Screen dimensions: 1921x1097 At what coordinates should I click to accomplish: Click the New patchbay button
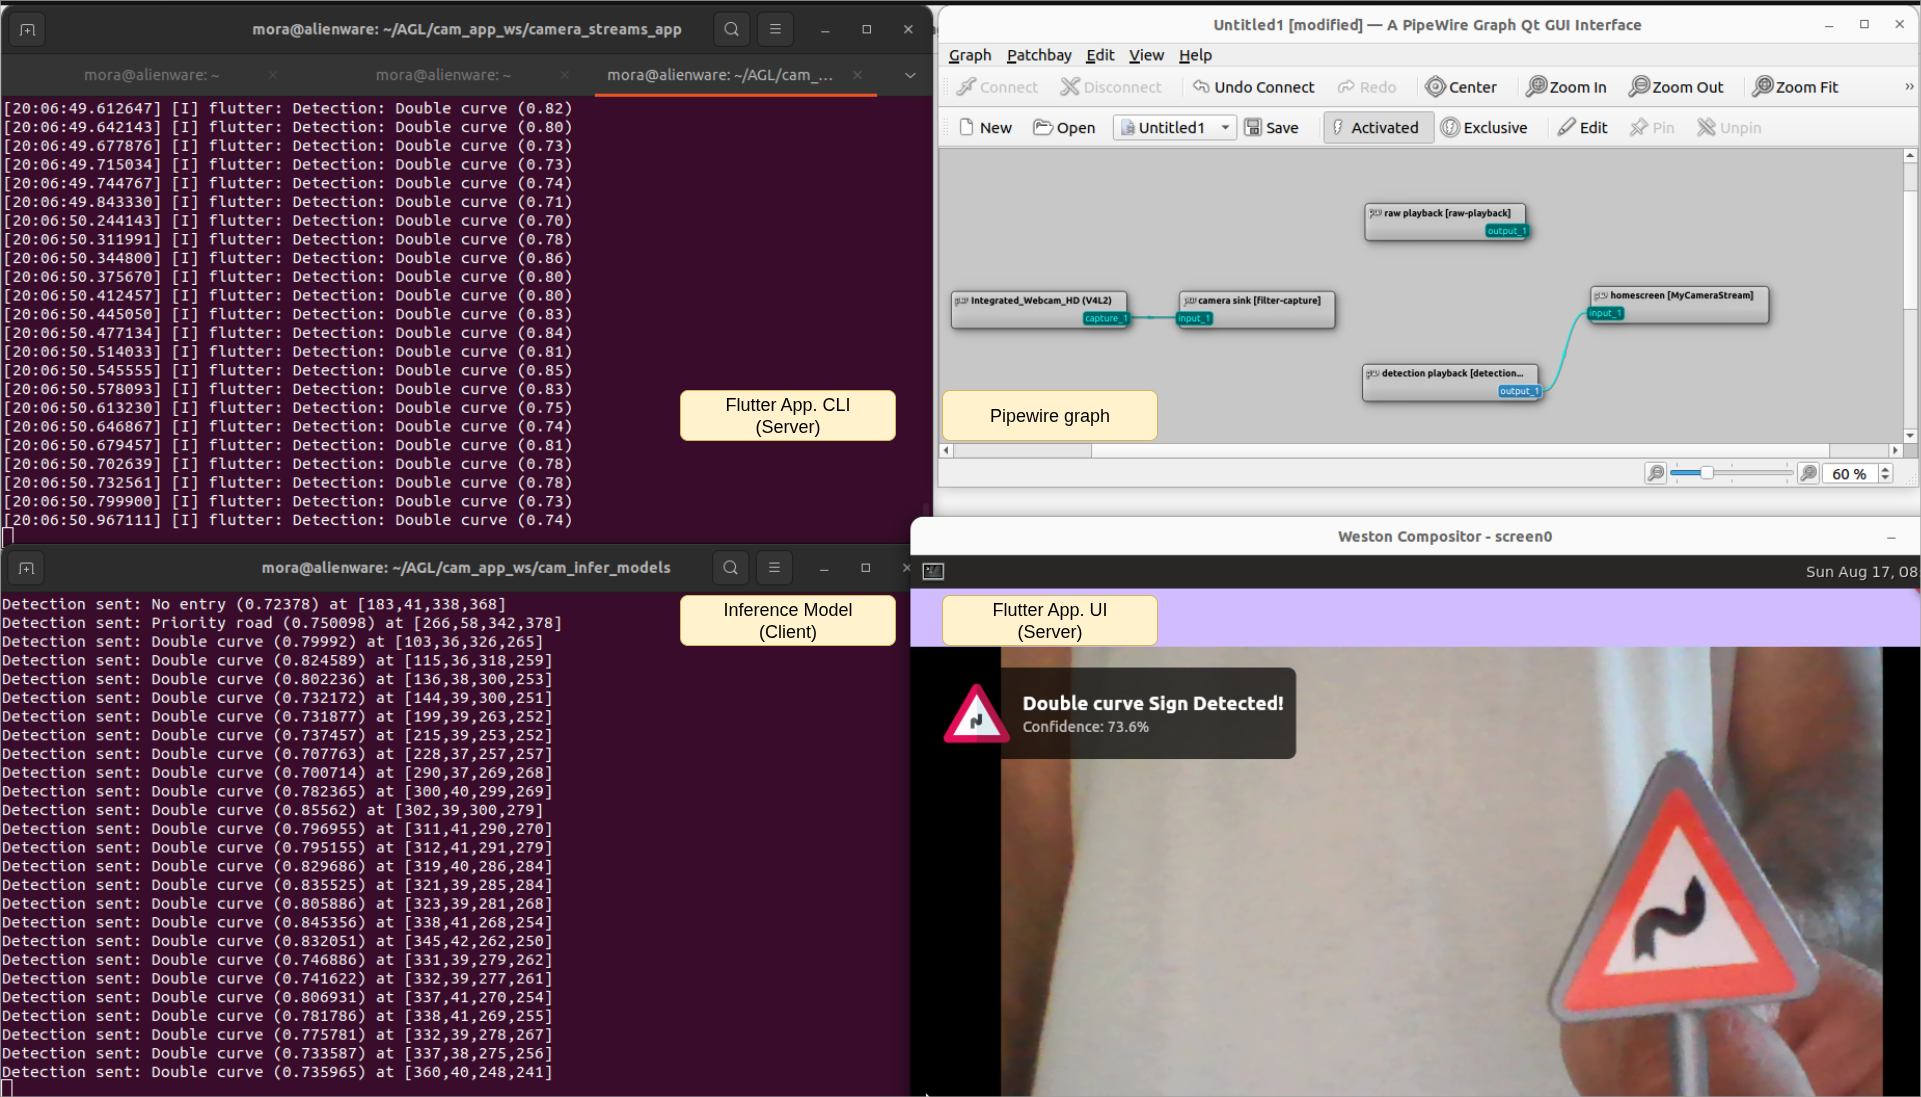[985, 127]
